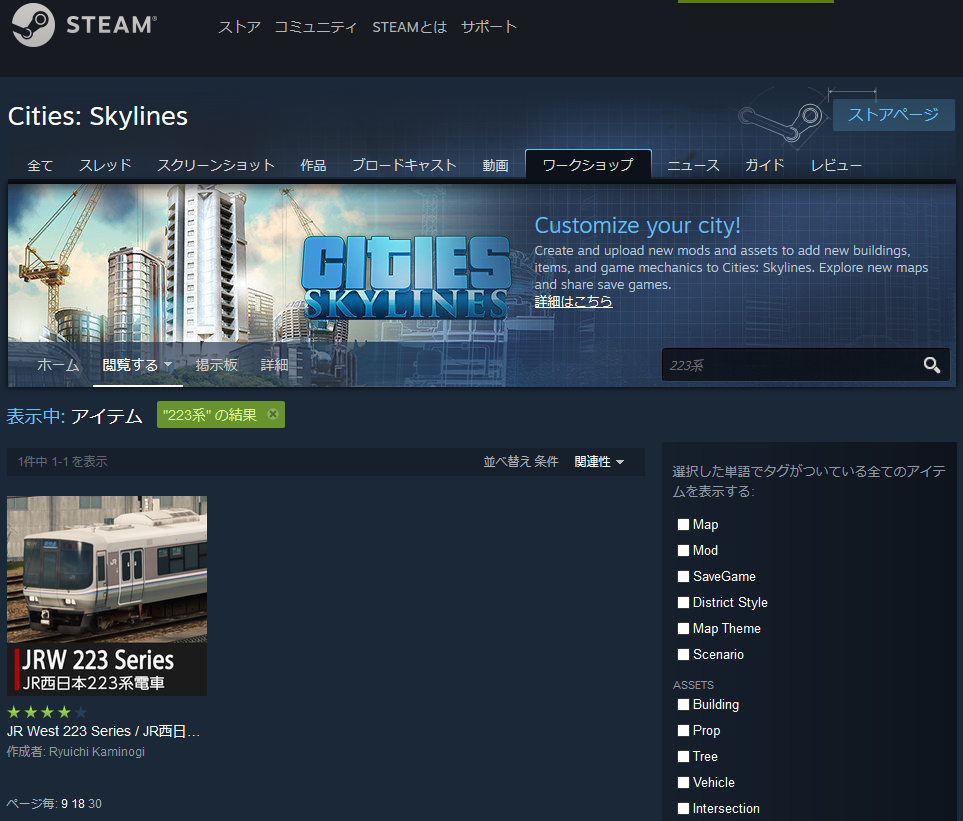The image size is (963, 821).
Task: Select the ワークショップ tab
Action: tap(588, 165)
